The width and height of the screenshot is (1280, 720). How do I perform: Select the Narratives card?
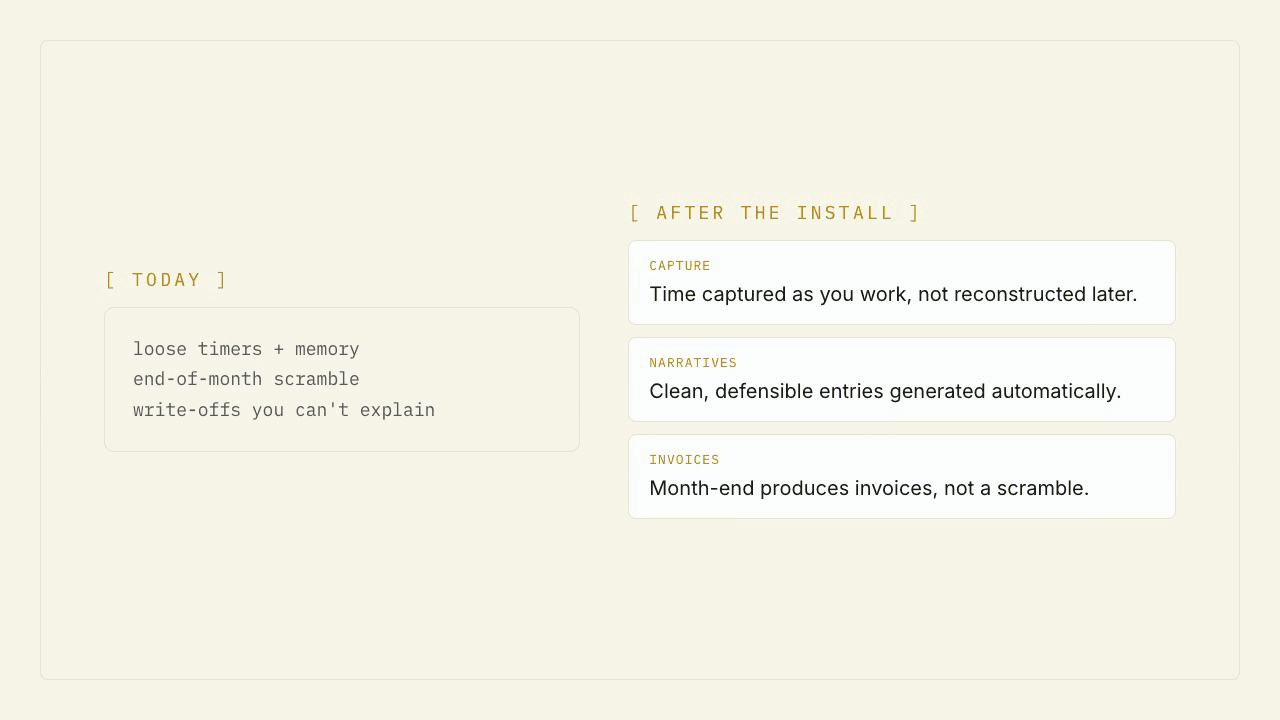click(x=902, y=379)
